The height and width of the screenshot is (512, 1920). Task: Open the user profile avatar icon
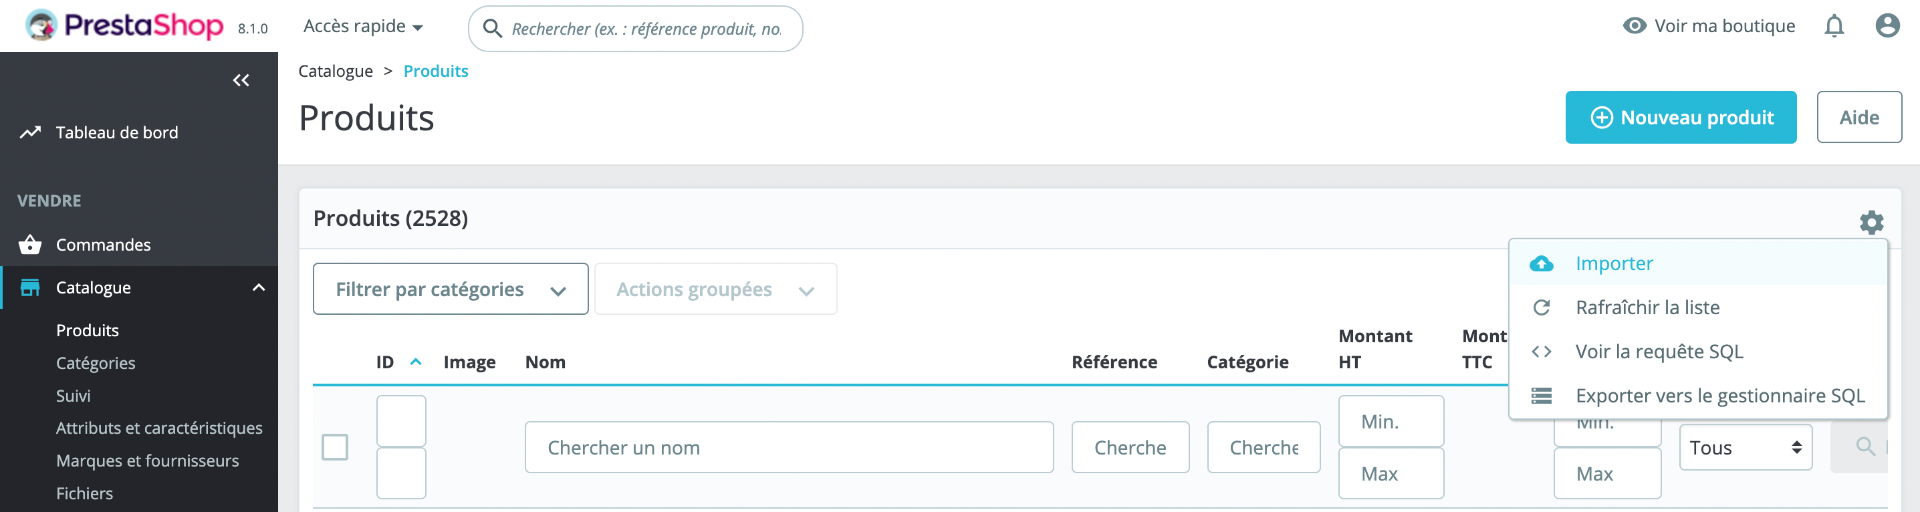[x=1887, y=26]
